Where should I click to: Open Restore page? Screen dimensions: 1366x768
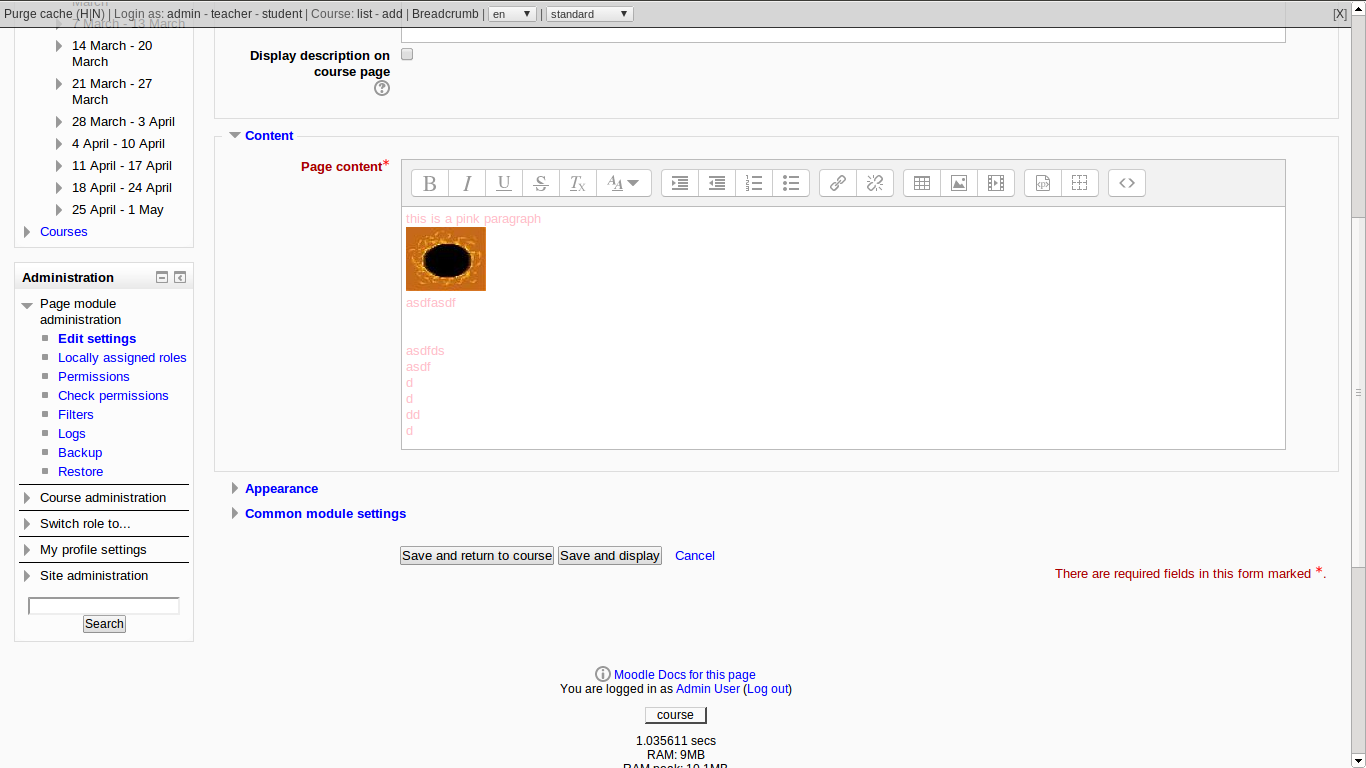(80, 471)
